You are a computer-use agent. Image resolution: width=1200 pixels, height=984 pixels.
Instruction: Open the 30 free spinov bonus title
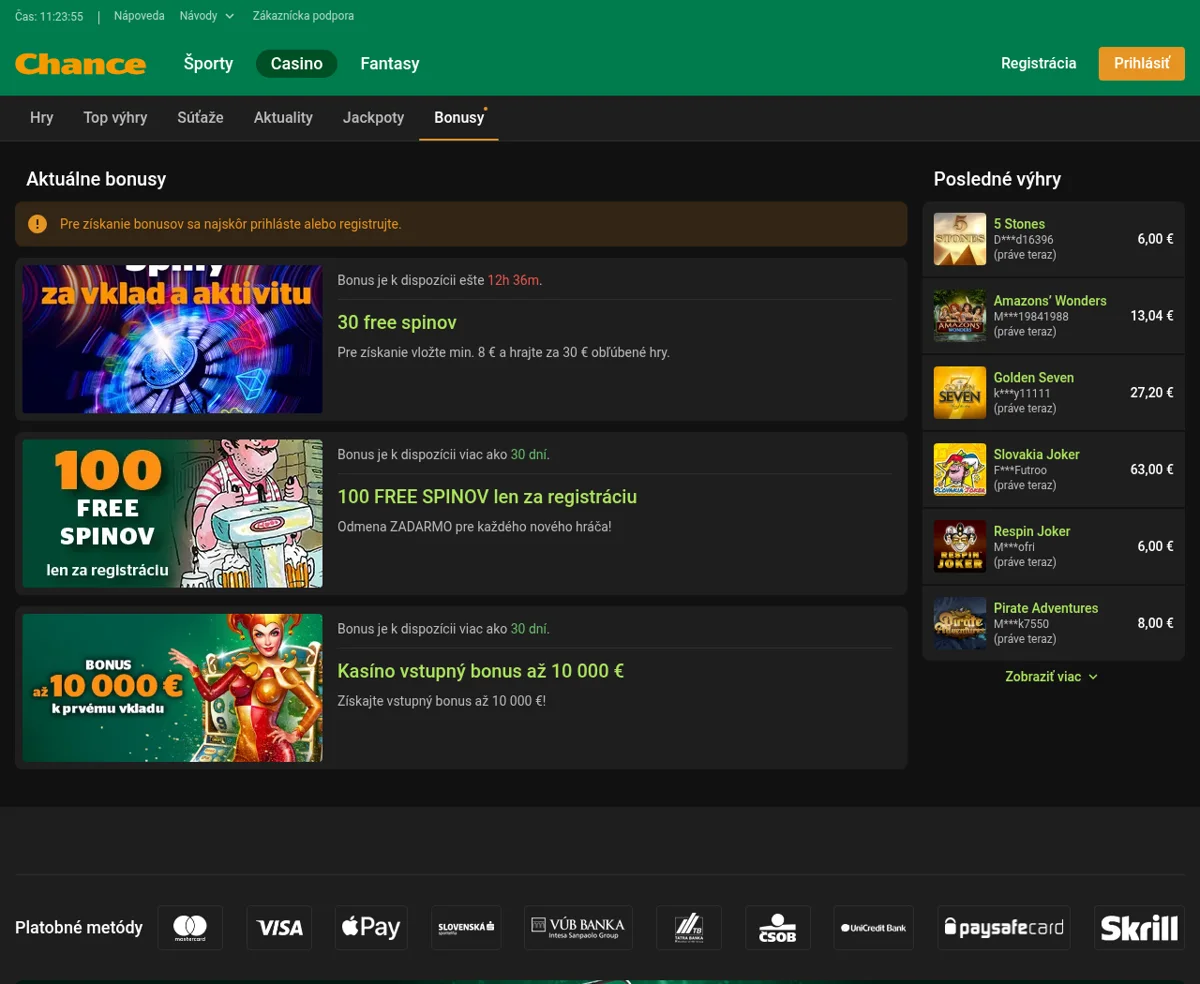pos(397,323)
